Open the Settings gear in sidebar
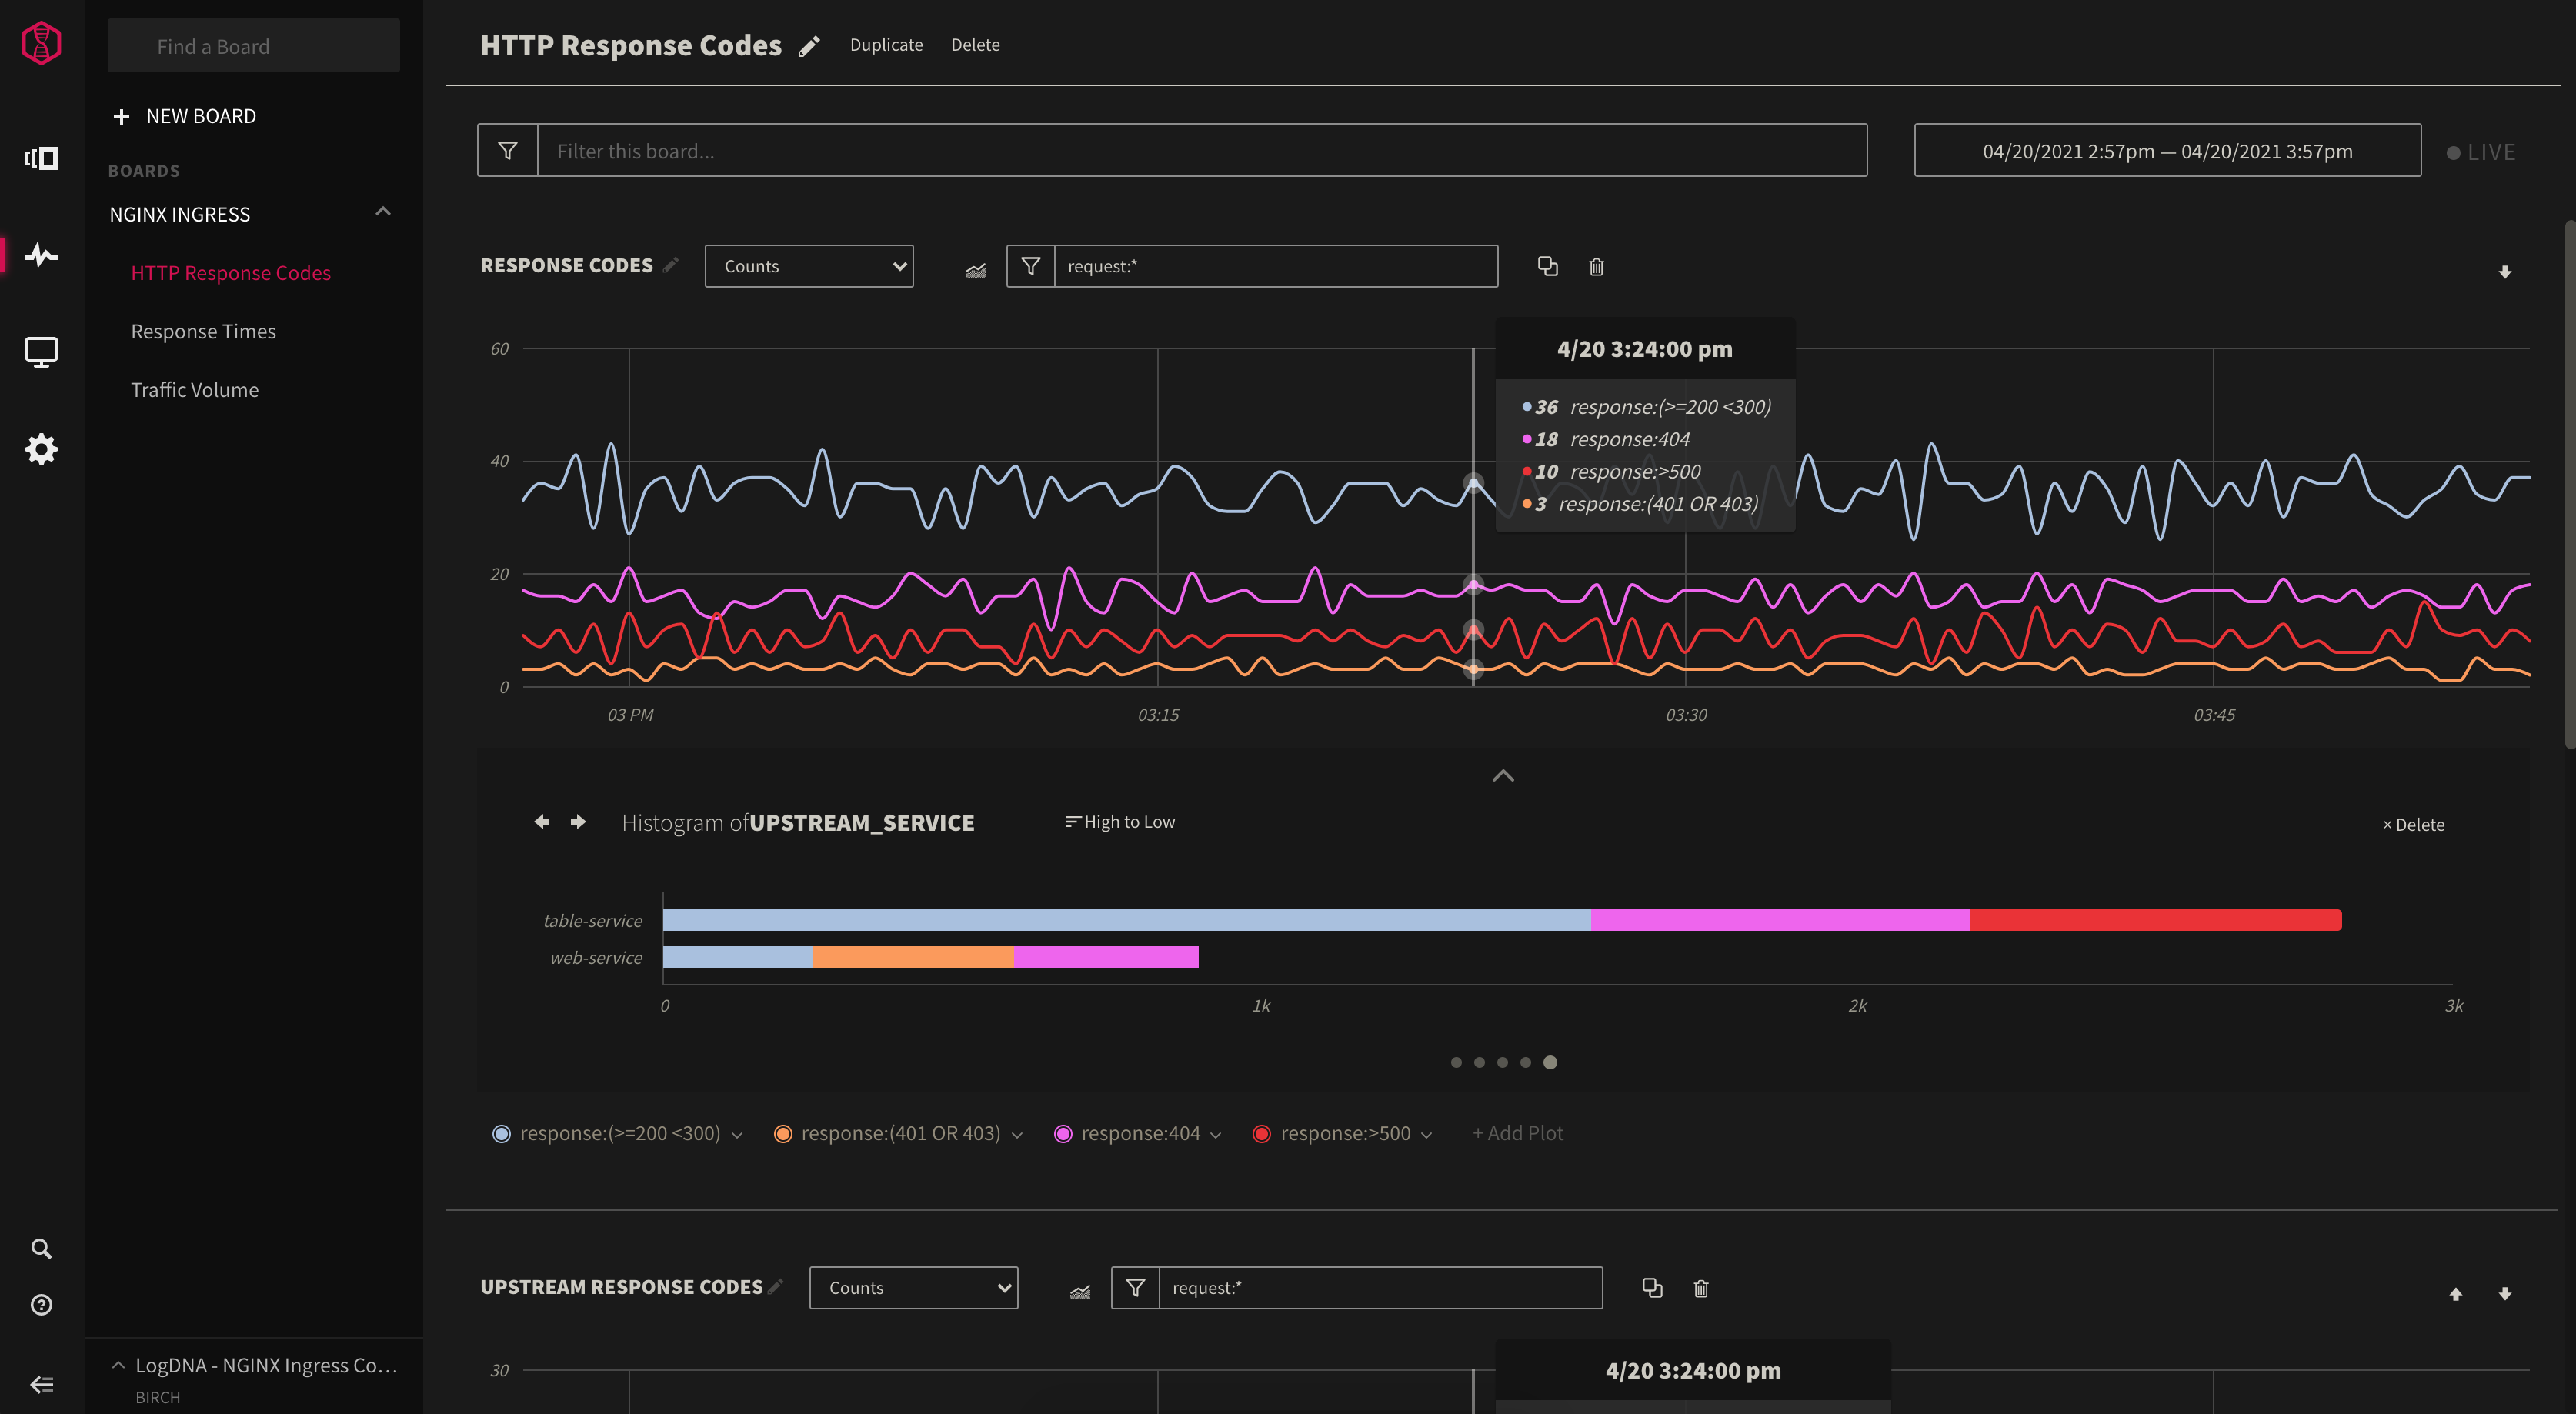This screenshot has height=1414, width=2576. tap(41, 449)
